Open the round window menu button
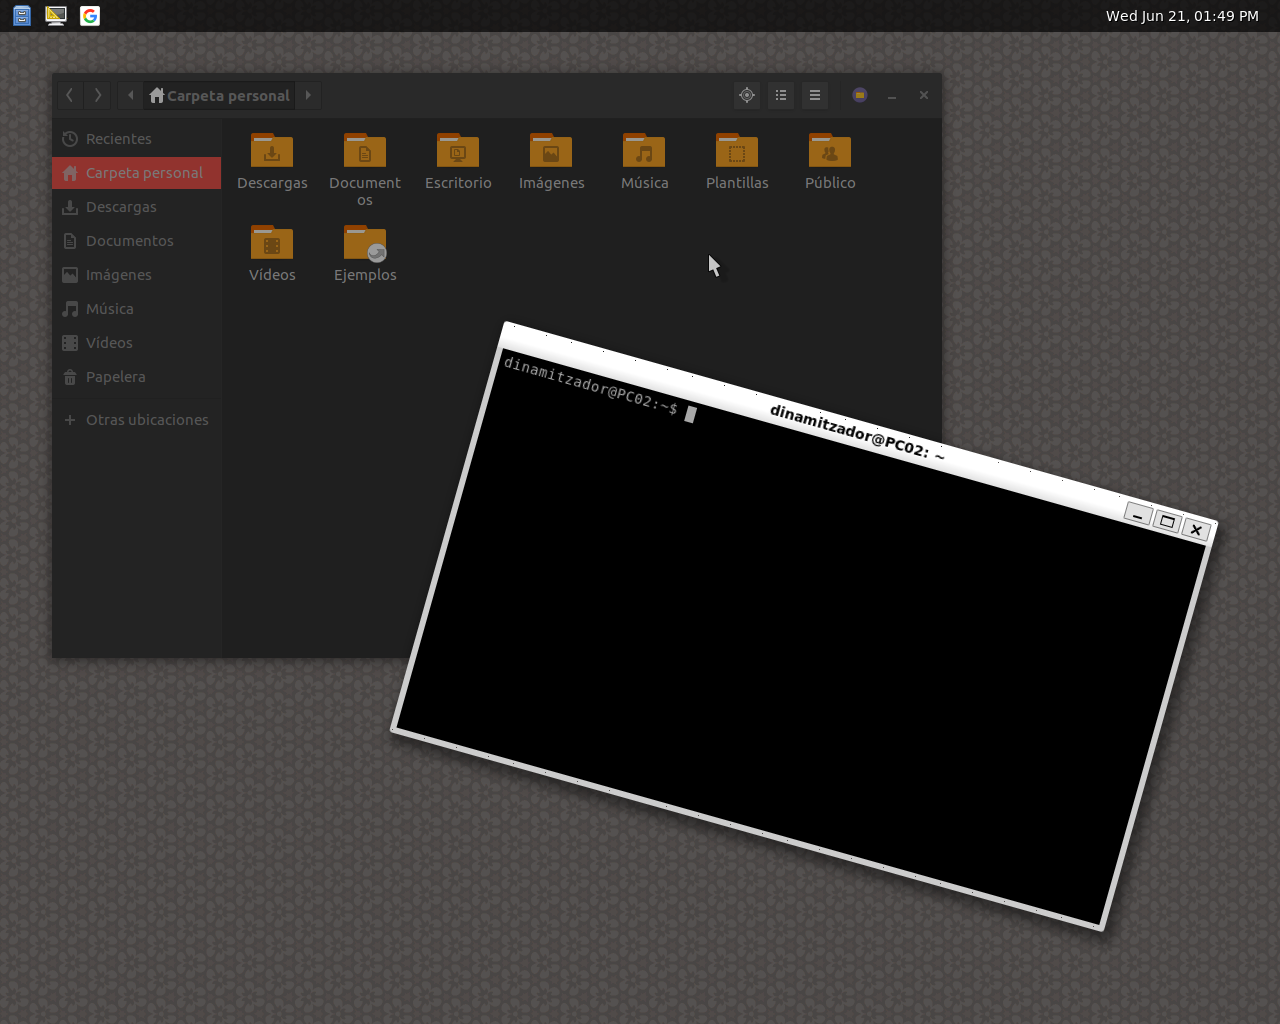 859,94
